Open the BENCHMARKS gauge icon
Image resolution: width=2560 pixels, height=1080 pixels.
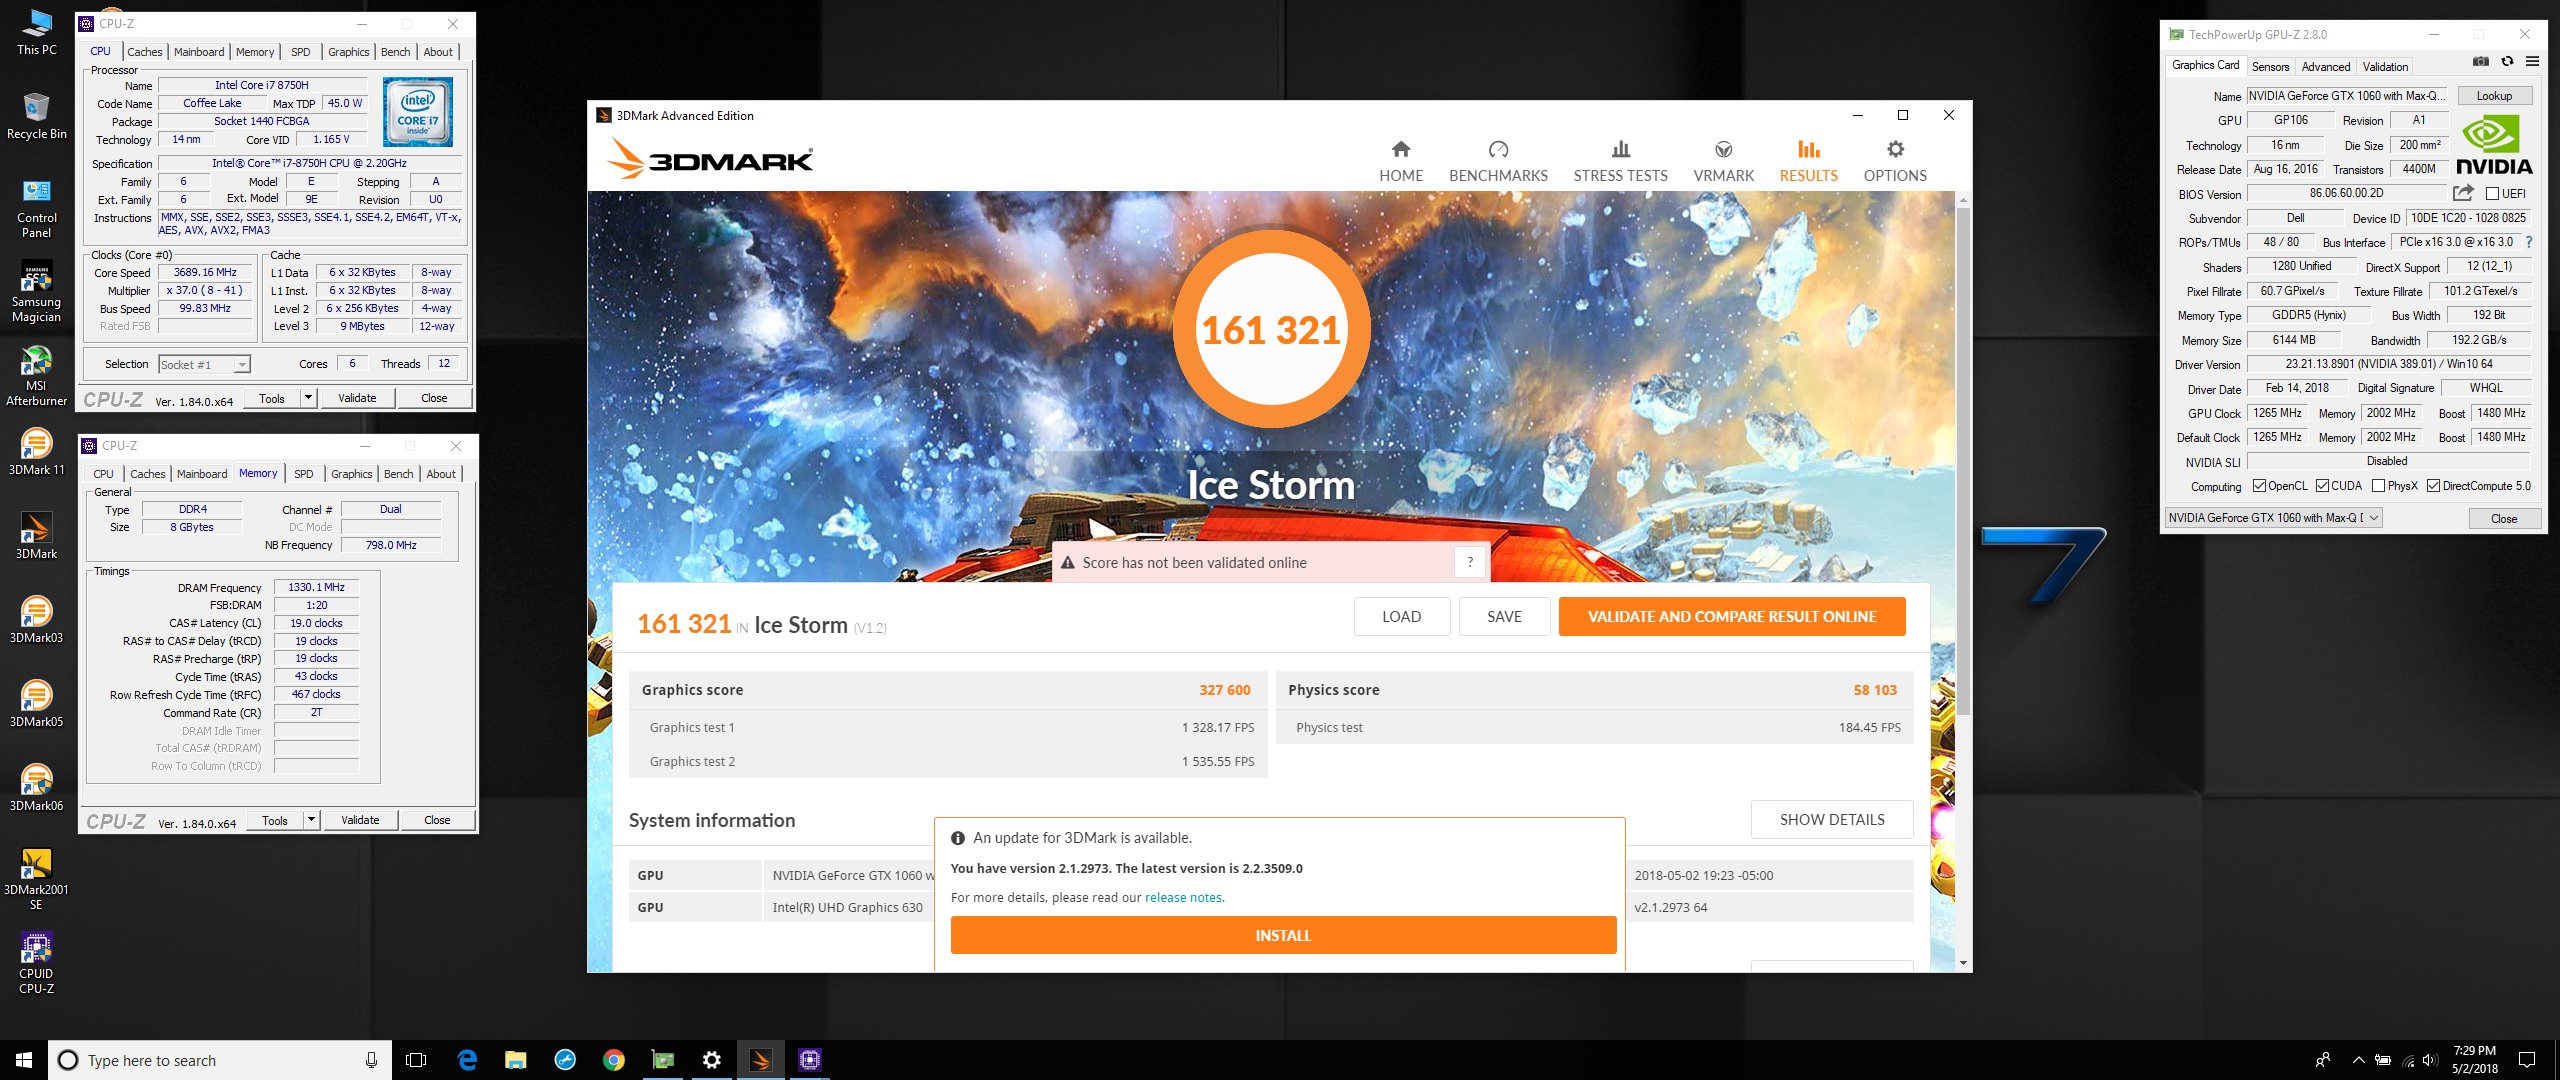1498,150
